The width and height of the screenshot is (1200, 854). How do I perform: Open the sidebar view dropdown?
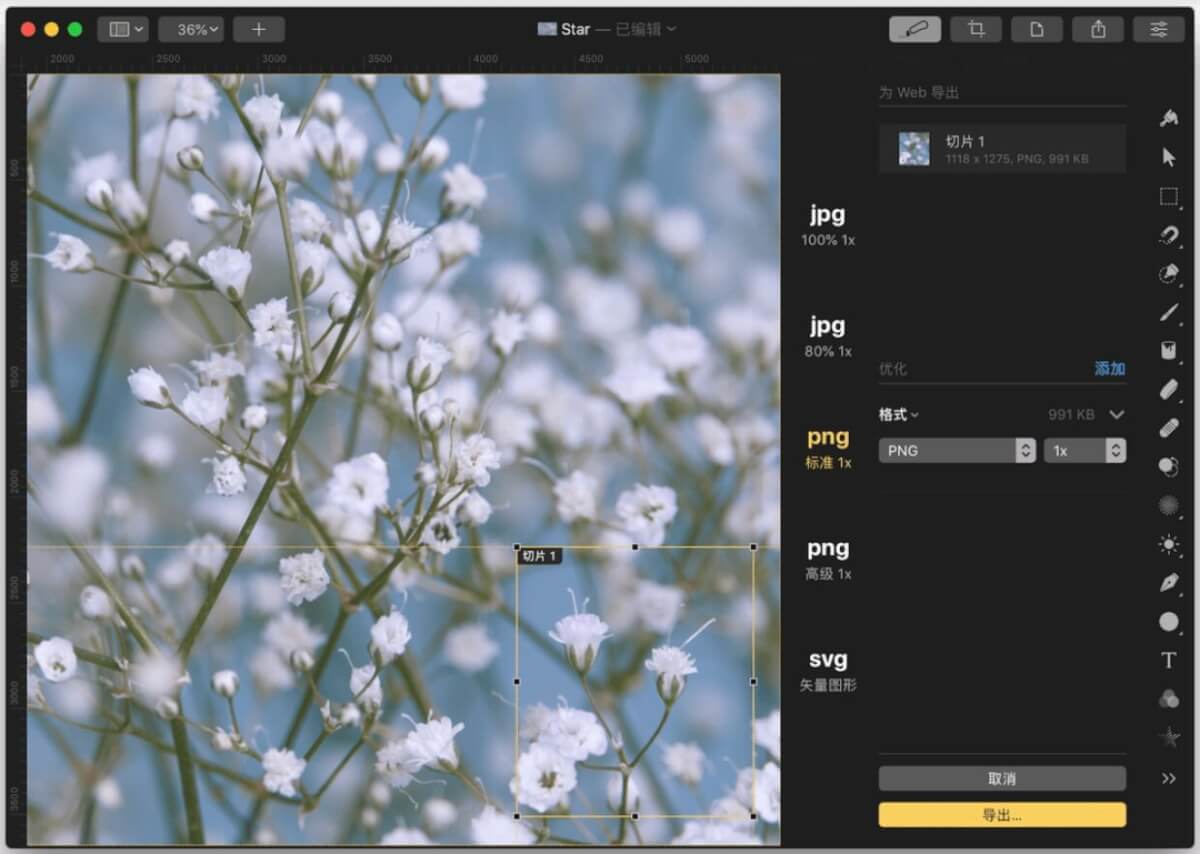(x=123, y=29)
